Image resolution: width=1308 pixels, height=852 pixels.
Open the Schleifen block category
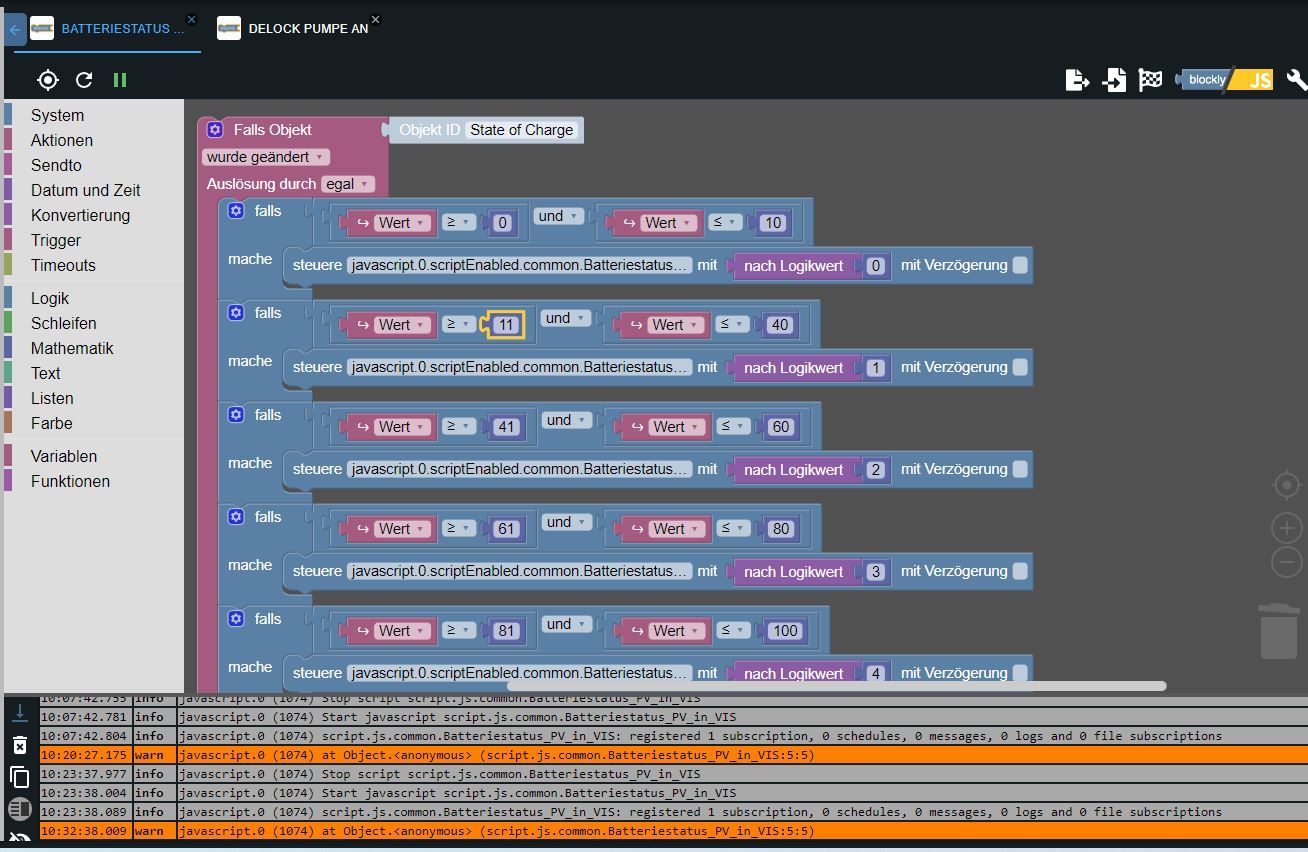click(x=64, y=323)
